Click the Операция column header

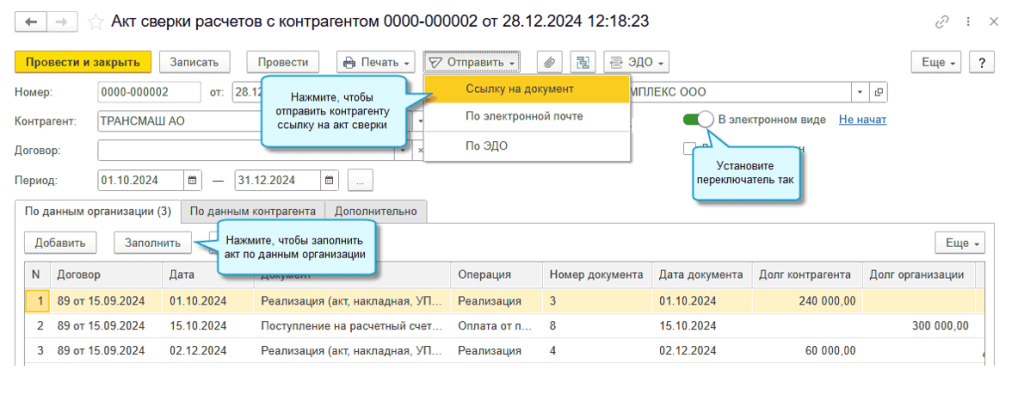[496, 276]
